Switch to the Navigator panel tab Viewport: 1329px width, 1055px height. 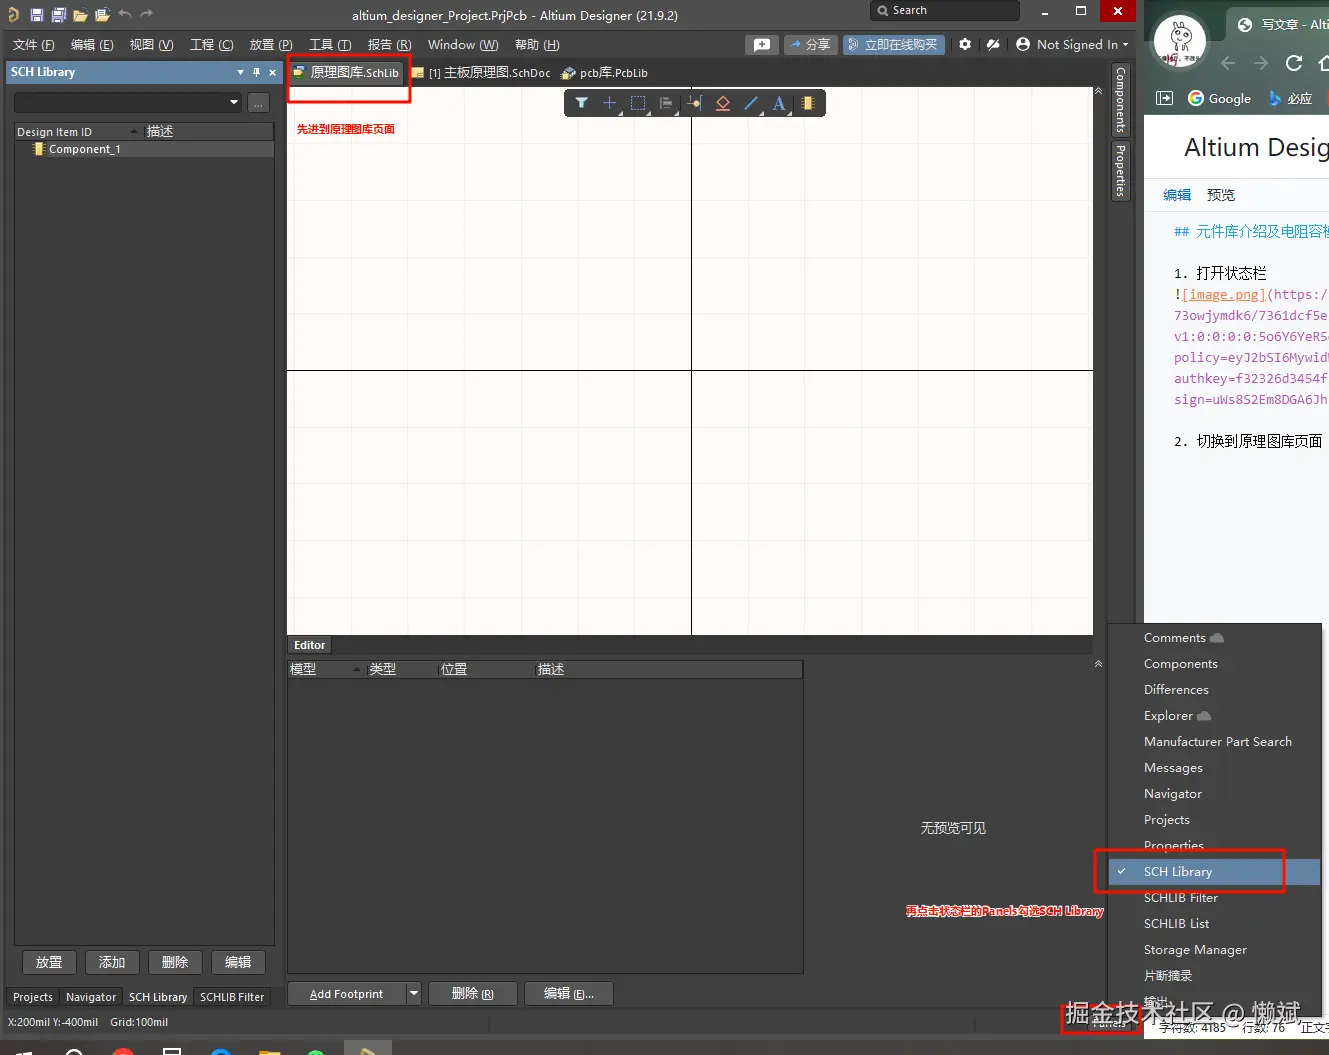click(x=91, y=997)
